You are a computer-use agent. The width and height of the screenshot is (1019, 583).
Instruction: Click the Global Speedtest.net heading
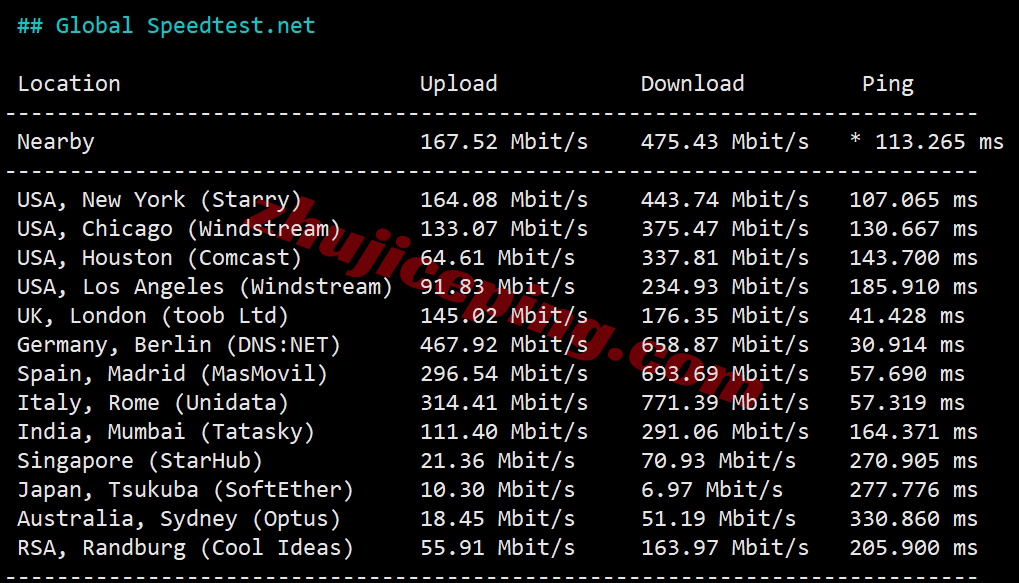(166, 26)
